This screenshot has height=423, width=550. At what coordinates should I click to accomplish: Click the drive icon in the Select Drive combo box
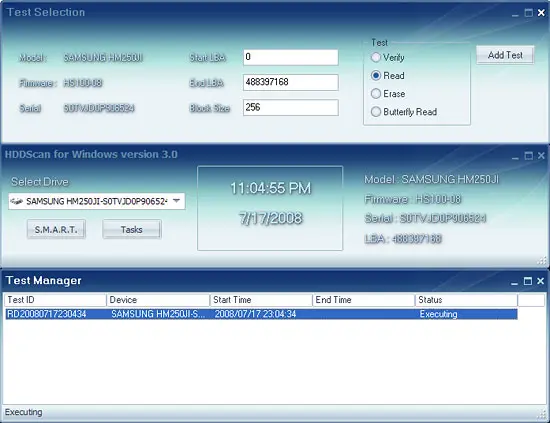click(16, 201)
